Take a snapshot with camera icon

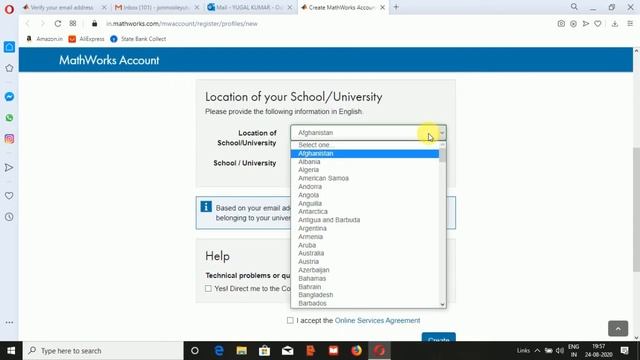[561, 24]
